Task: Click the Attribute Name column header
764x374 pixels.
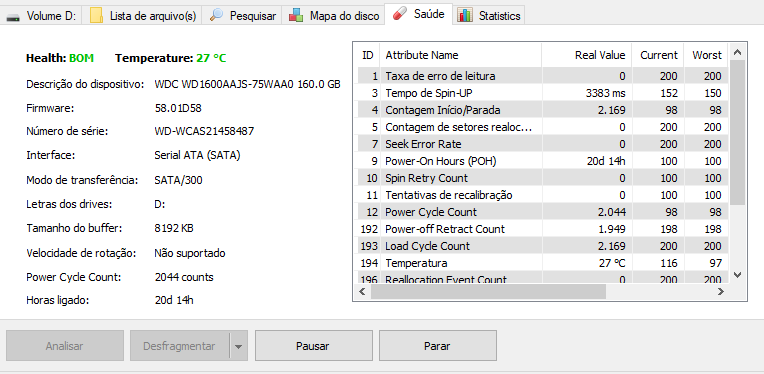Action: point(460,55)
